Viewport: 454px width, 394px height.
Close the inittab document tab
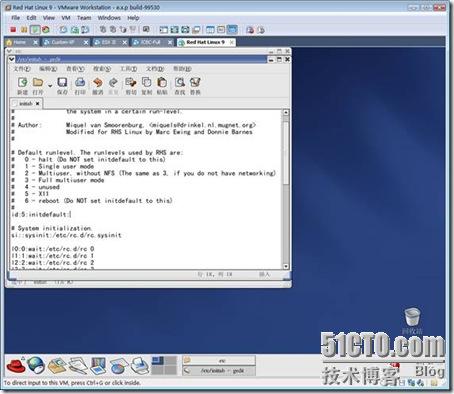pyautogui.click(x=38, y=104)
